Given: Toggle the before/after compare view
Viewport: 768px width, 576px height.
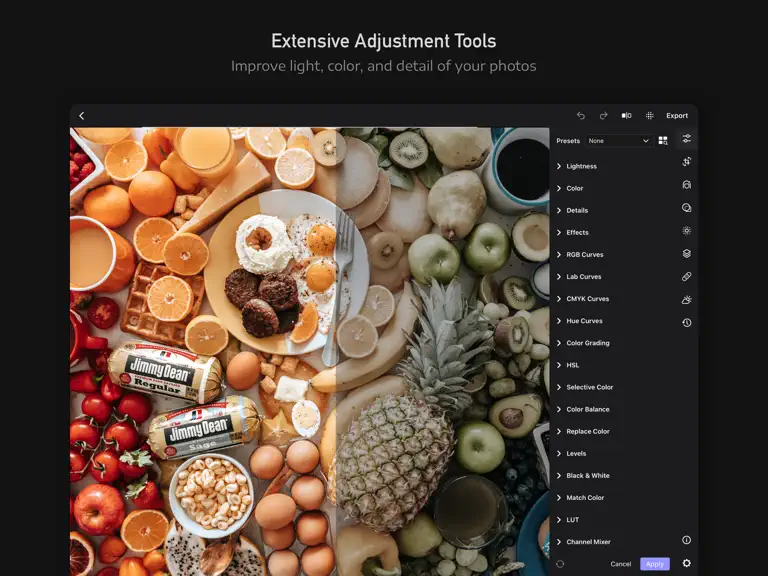Looking at the screenshot, I should coord(626,116).
